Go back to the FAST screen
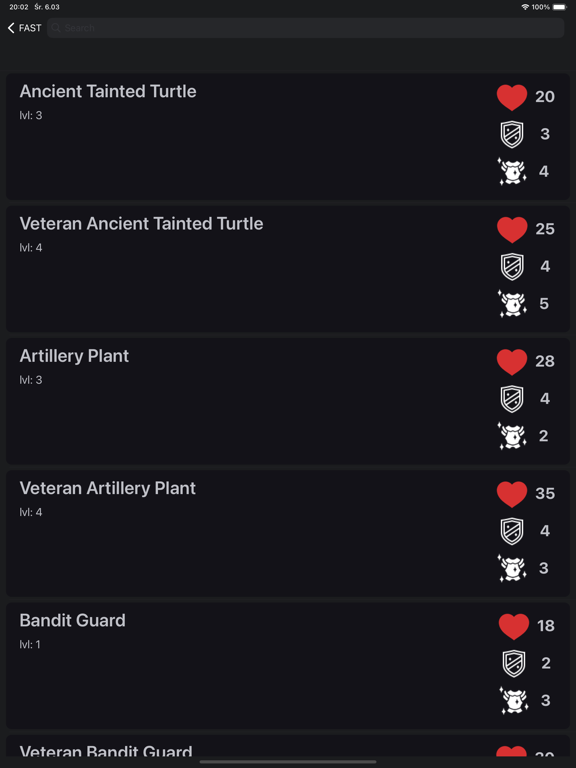The image size is (576, 768). [24, 28]
